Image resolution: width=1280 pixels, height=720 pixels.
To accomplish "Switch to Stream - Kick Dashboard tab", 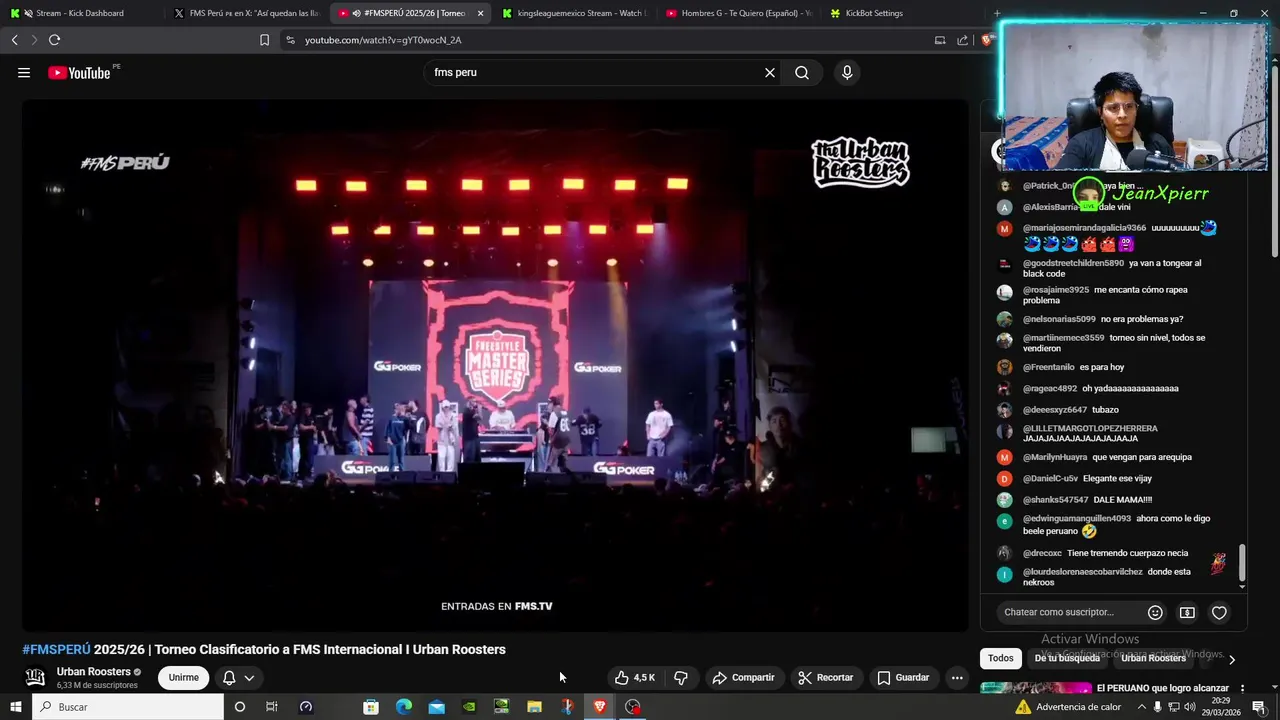I will [80, 13].
